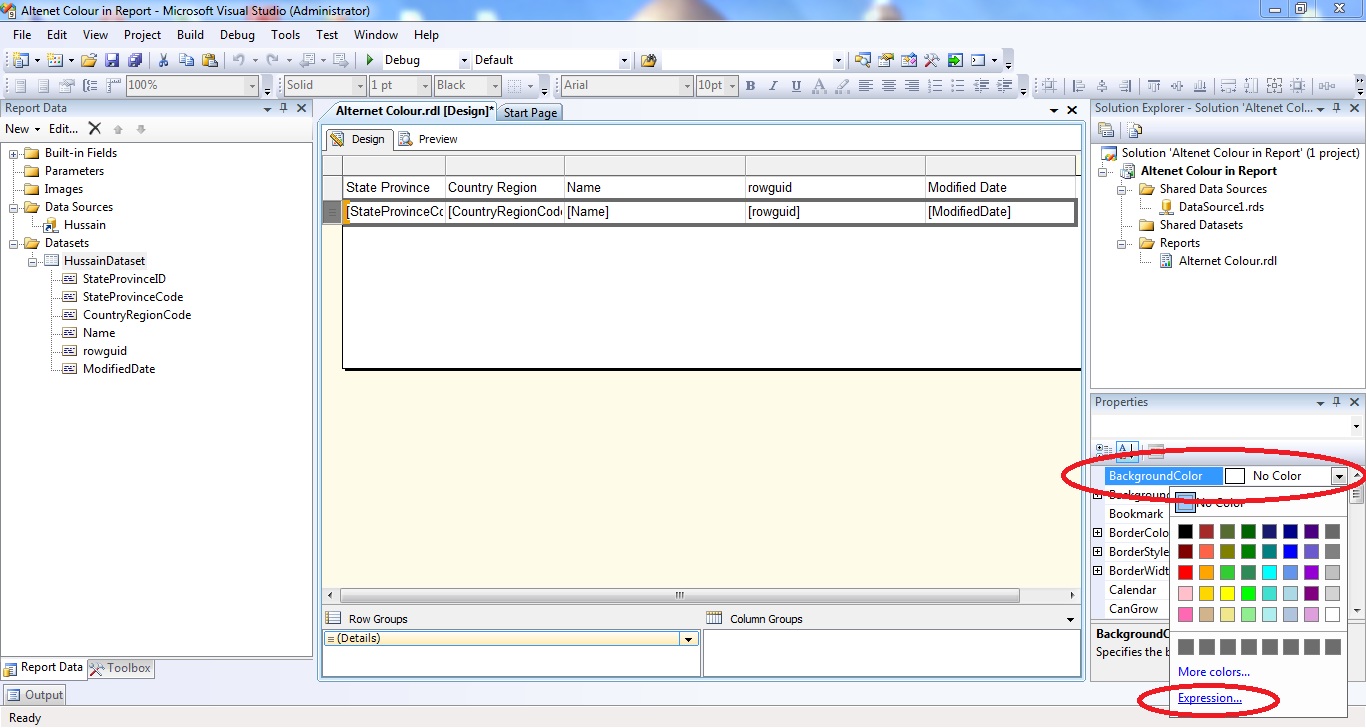The width and height of the screenshot is (1366, 728).
Task: Click the Categorized view icon in Properties panel
Action: [x=1103, y=449]
